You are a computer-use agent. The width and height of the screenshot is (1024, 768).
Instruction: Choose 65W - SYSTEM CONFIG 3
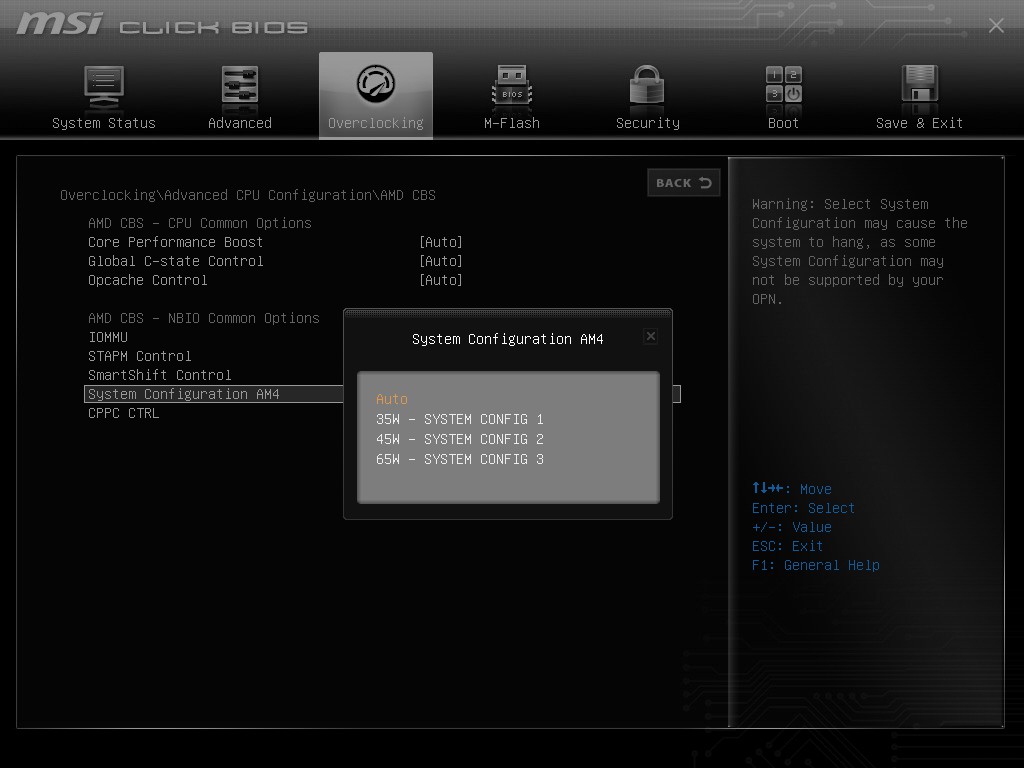460,460
